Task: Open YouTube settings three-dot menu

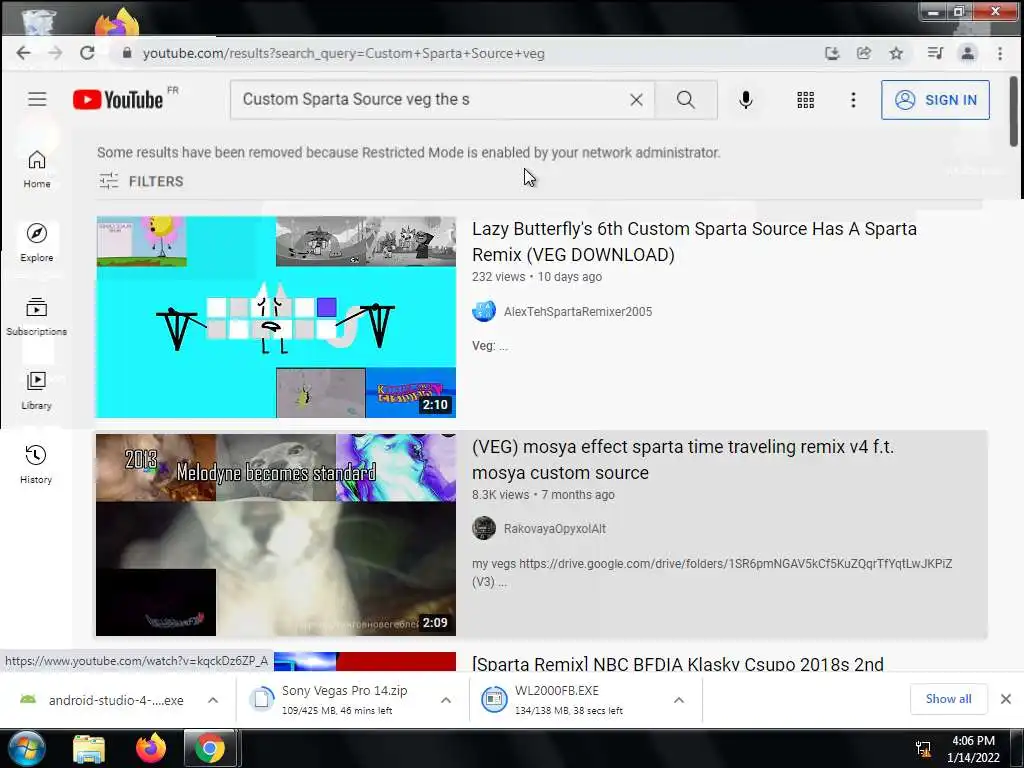Action: pyautogui.click(x=853, y=99)
